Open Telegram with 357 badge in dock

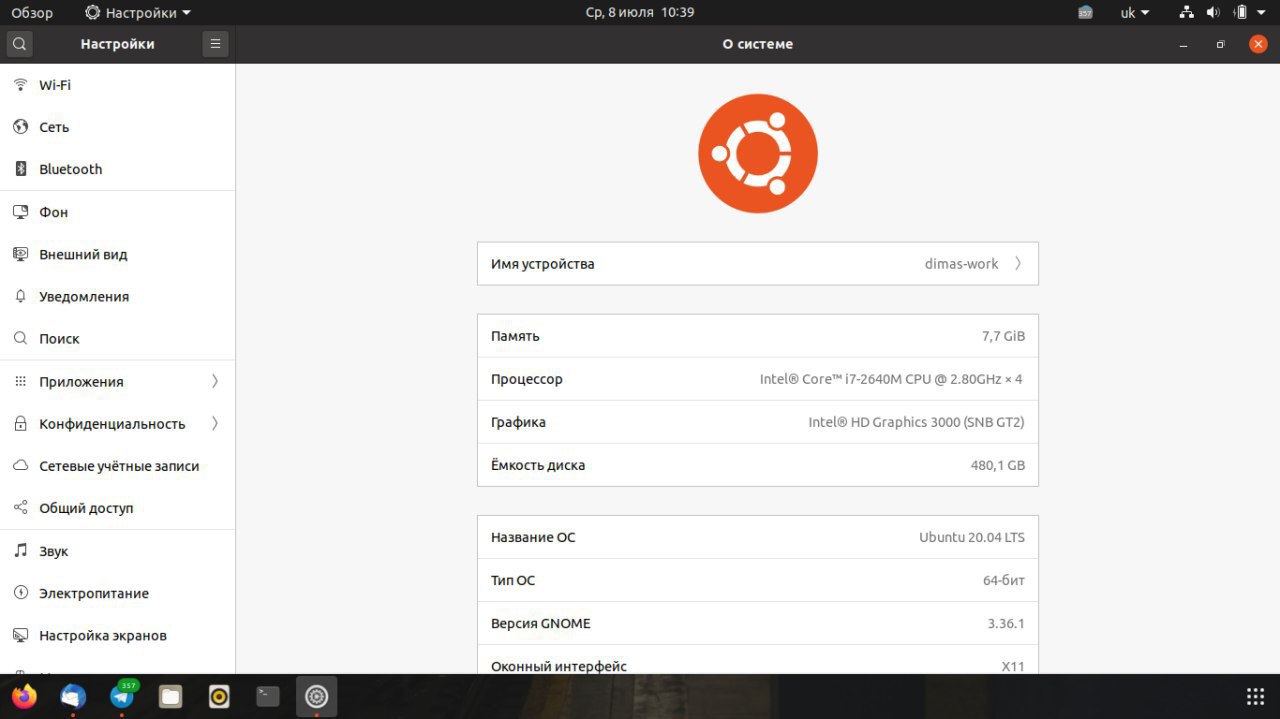tap(122, 696)
